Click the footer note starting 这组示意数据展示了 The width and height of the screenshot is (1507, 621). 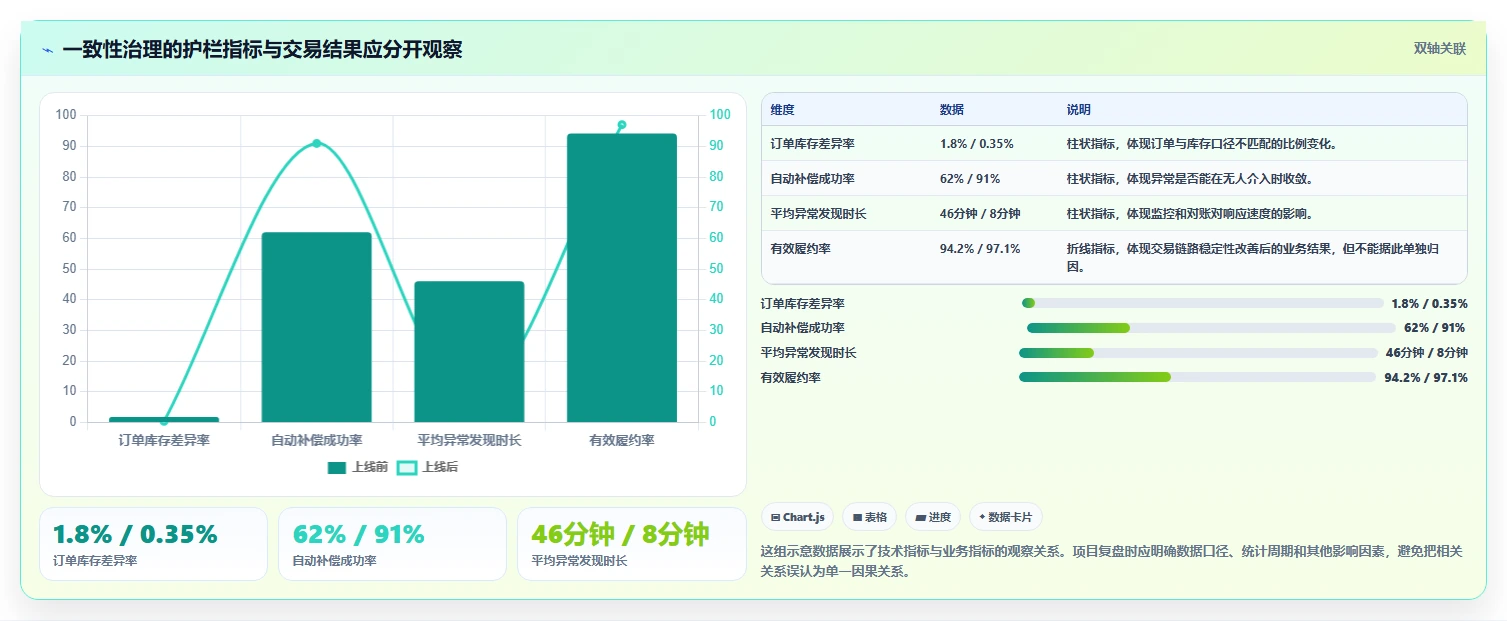coord(1112,562)
